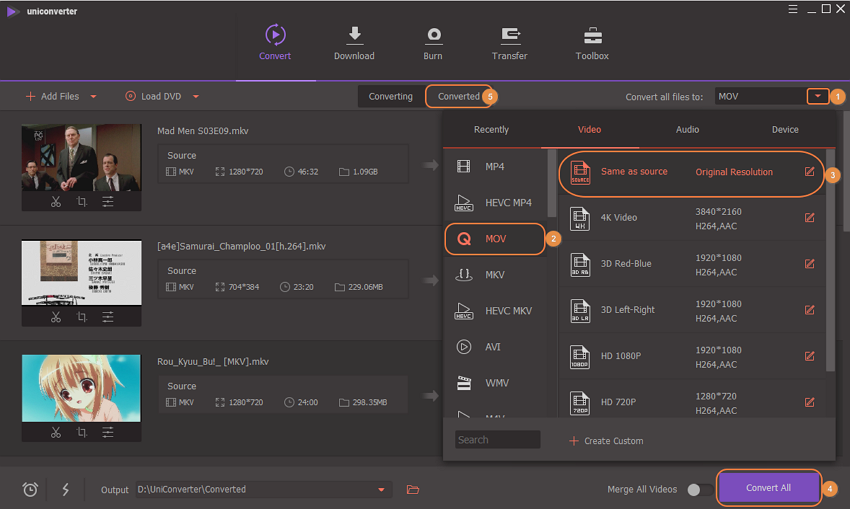850x509 pixels.
Task: Edit the 3D Left-Right preset settings
Action: click(809, 310)
